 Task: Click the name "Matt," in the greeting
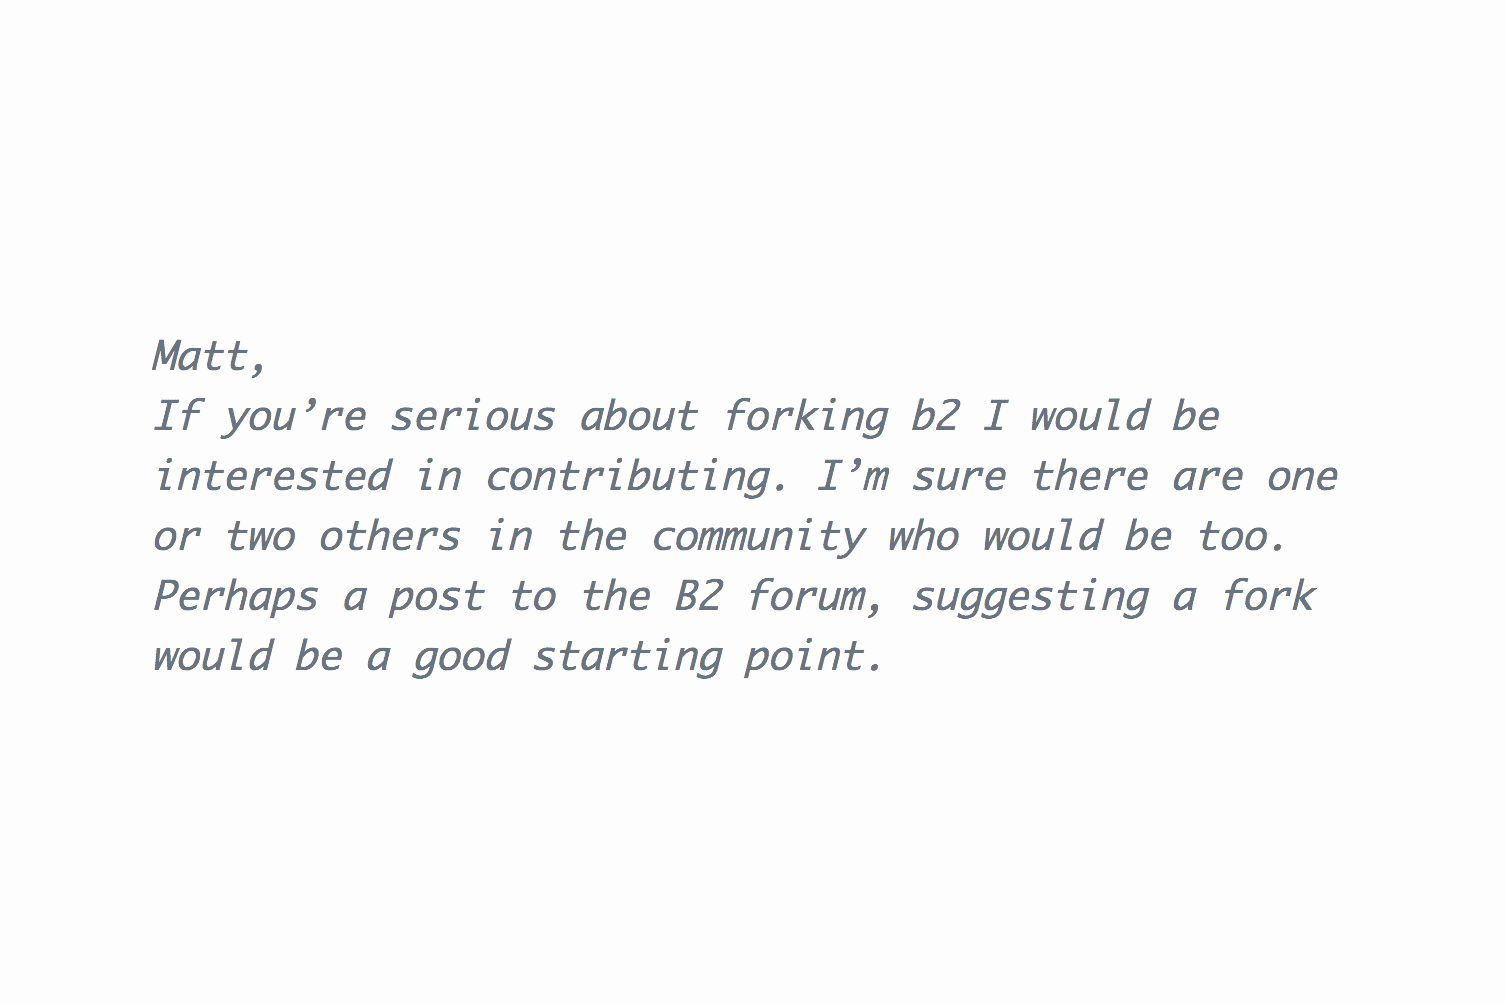coord(211,357)
